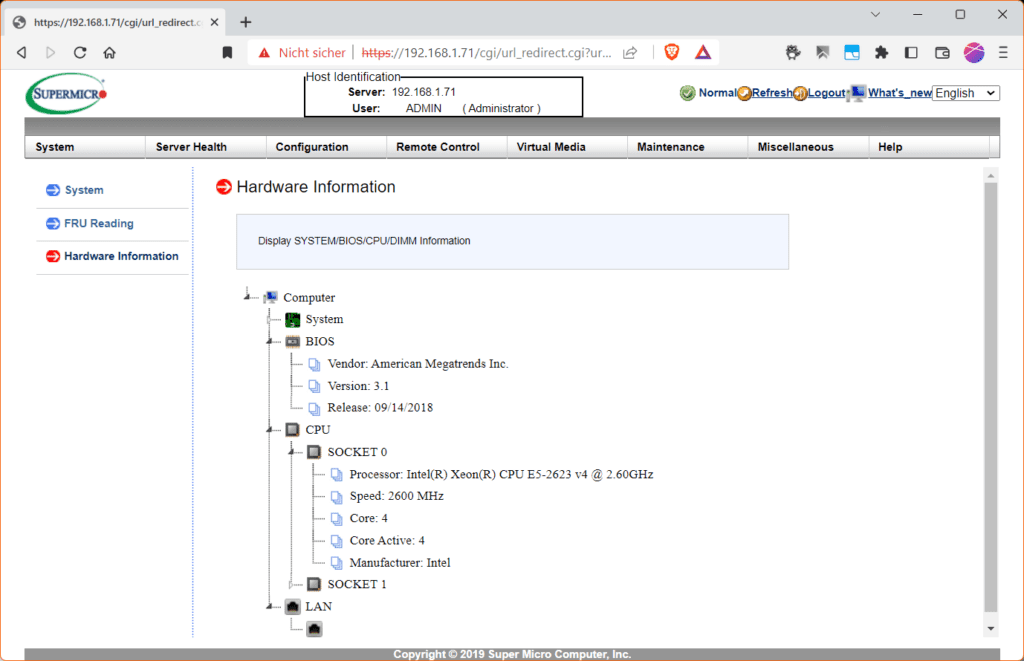The image size is (1024, 661).
Task: Click the red Hardware Information arrow icon in sidebar
Action: tap(53, 256)
